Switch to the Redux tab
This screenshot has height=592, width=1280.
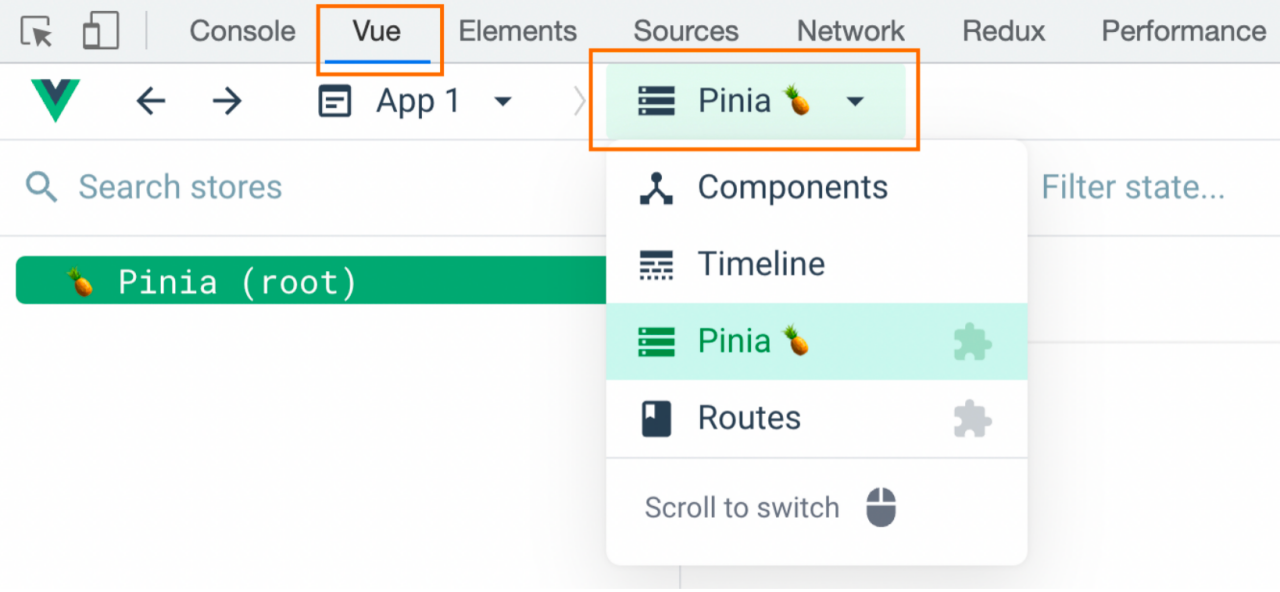[x=1002, y=30]
